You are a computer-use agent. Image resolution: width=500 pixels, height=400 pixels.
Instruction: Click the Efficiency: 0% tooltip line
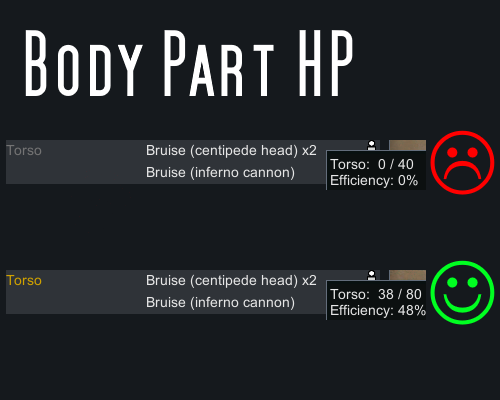[x=374, y=181]
